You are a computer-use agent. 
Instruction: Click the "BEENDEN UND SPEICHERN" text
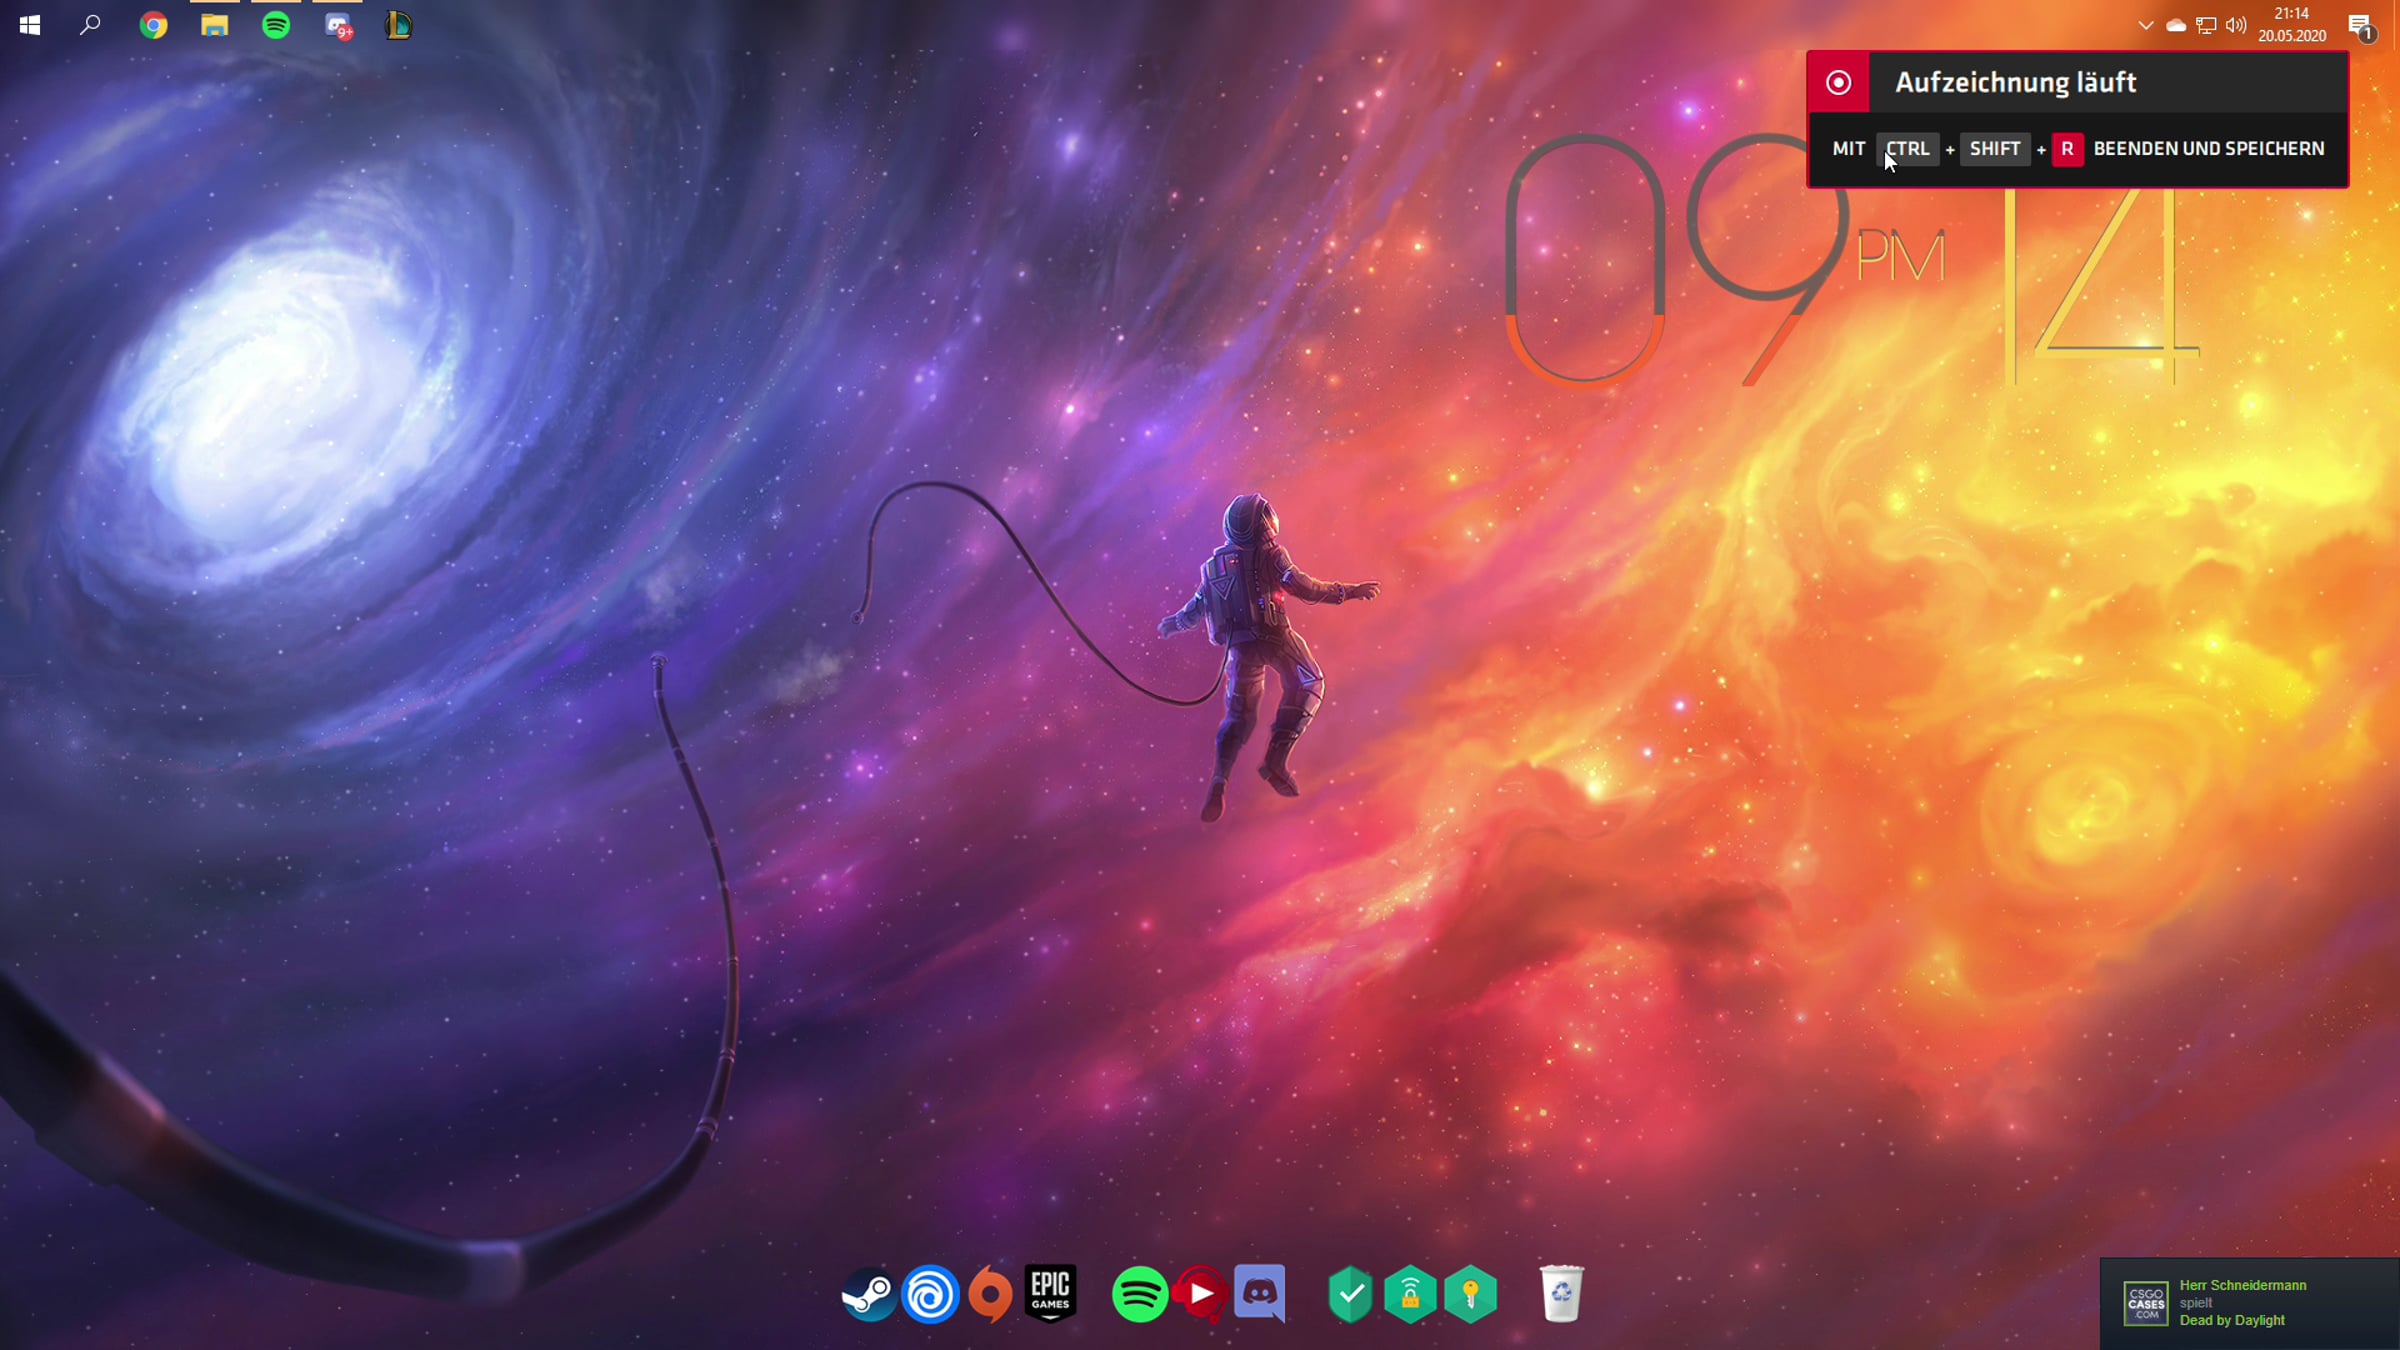pos(2208,149)
